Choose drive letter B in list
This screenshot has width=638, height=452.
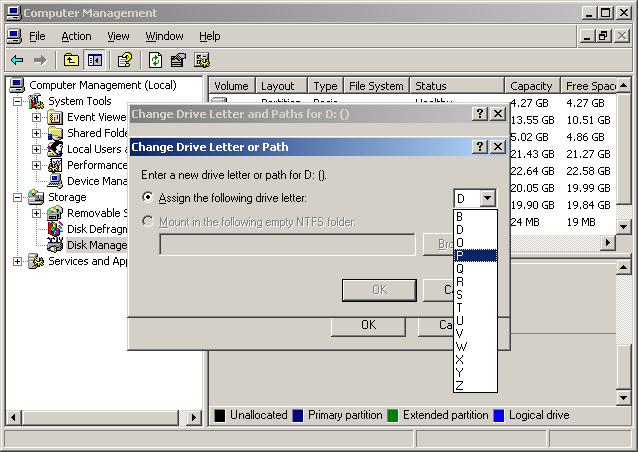pos(475,216)
